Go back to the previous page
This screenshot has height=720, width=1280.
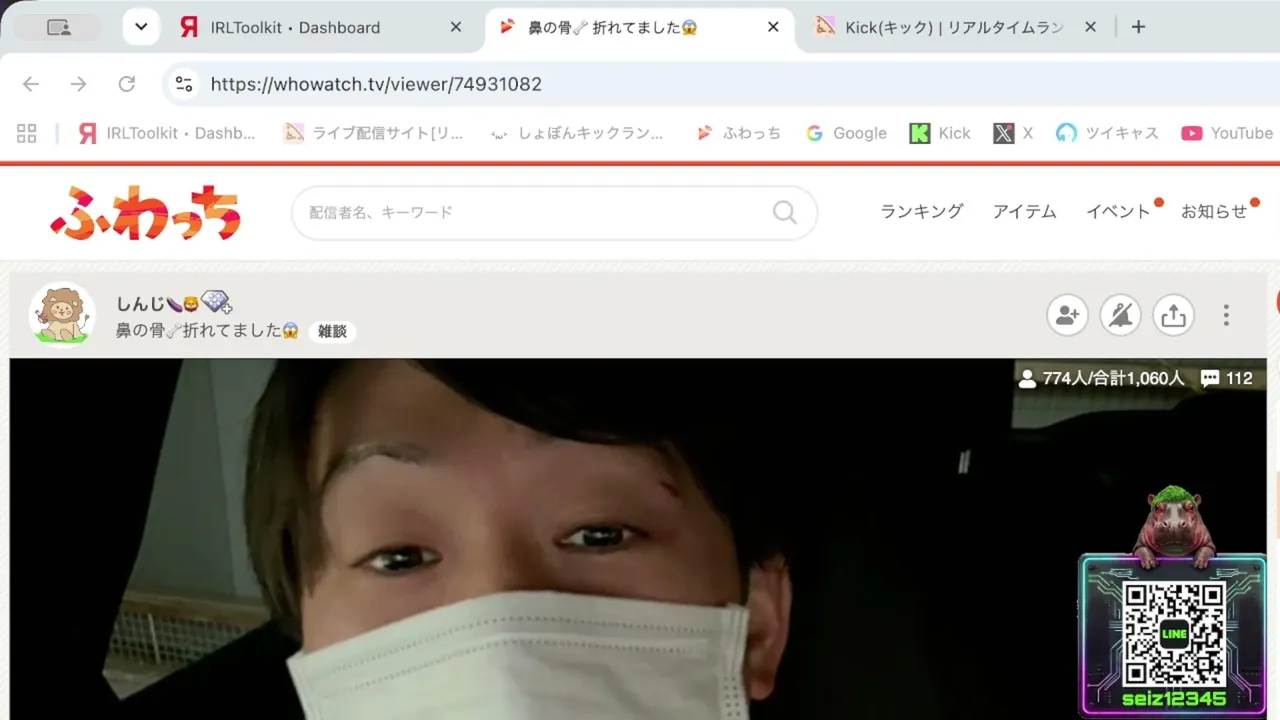[31, 84]
